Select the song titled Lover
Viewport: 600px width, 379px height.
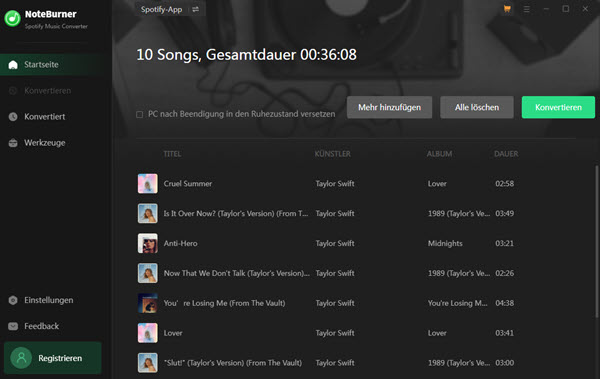pos(173,333)
